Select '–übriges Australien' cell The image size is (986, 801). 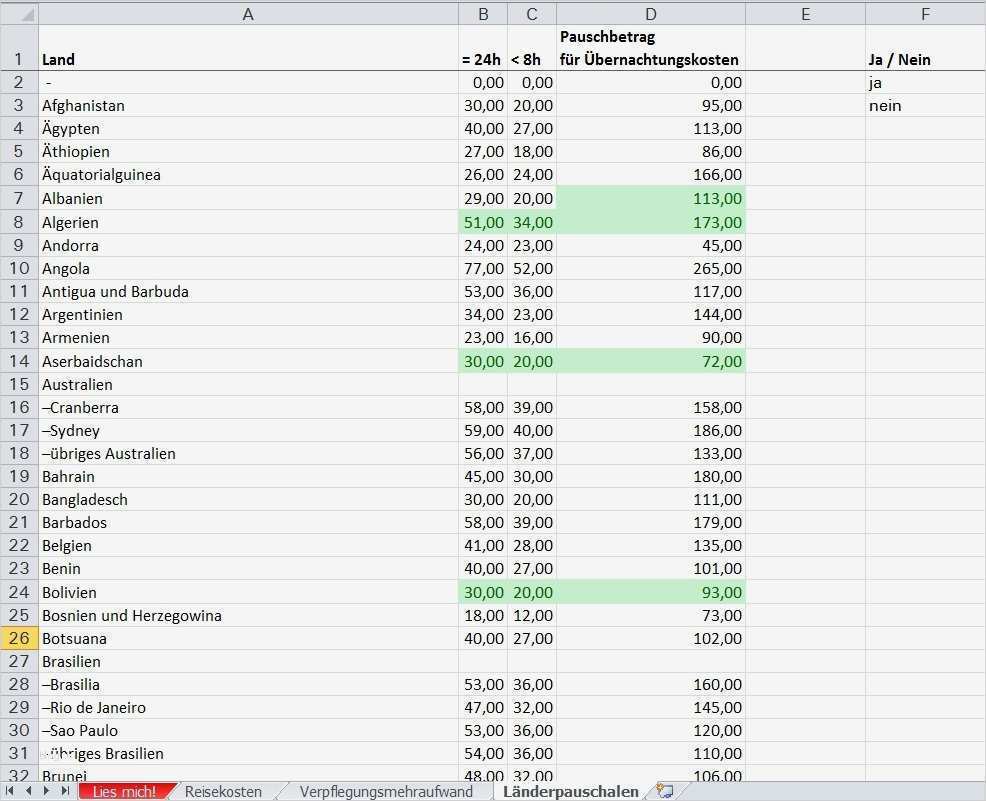point(248,453)
